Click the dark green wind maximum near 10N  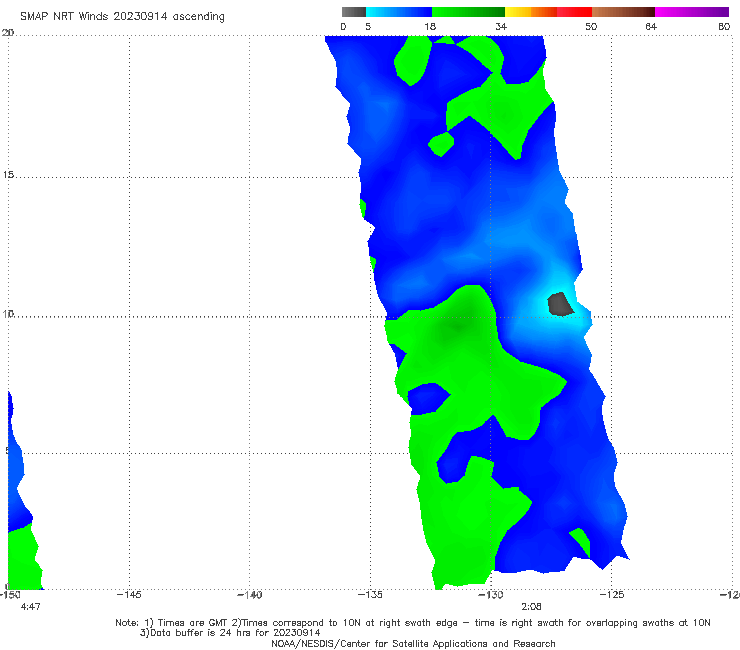(457, 325)
